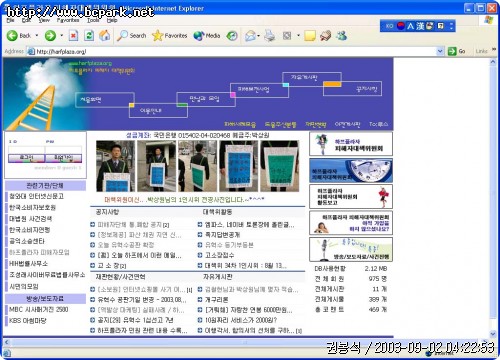This screenshot has width=500, height=360.
Task: Open the Favorites menu in the menu bar
Action: click(x=68, y=20)
